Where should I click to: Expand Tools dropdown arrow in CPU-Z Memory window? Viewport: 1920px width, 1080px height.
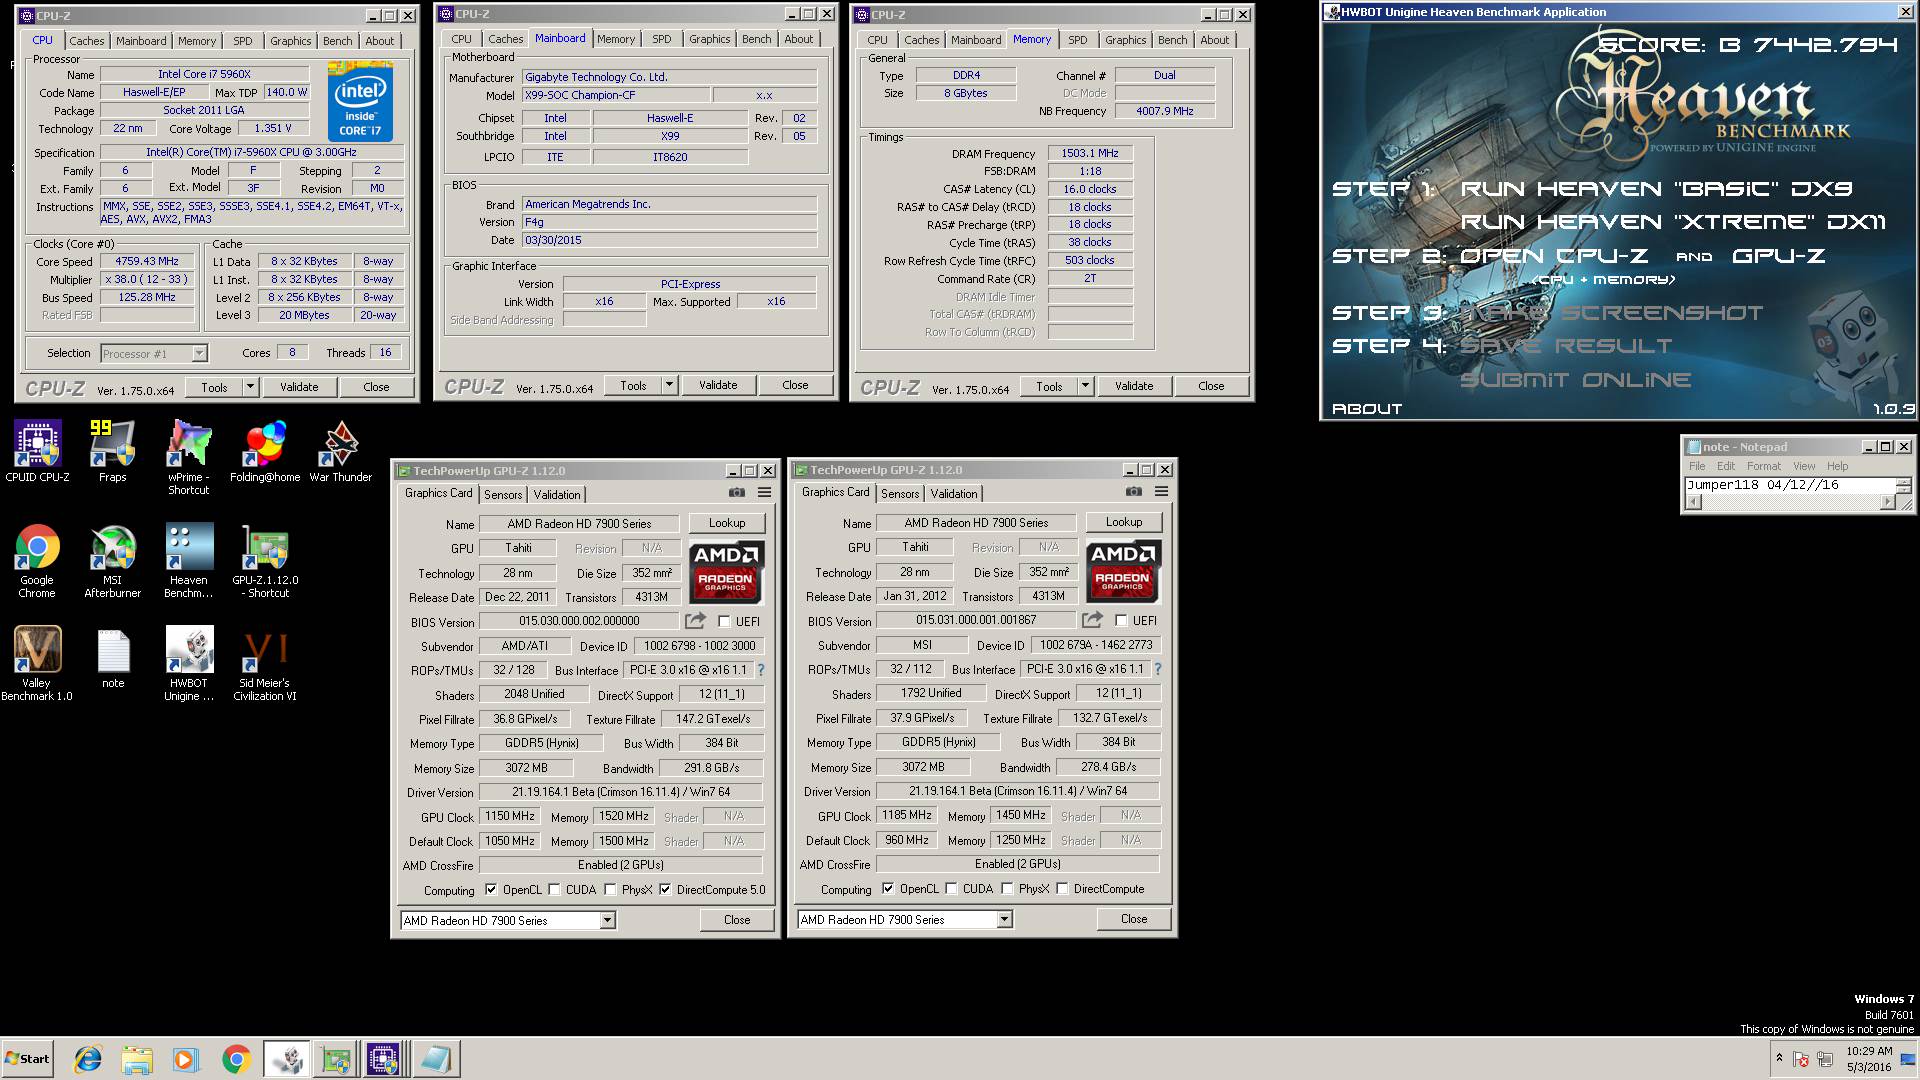[x=1085, y=386]
